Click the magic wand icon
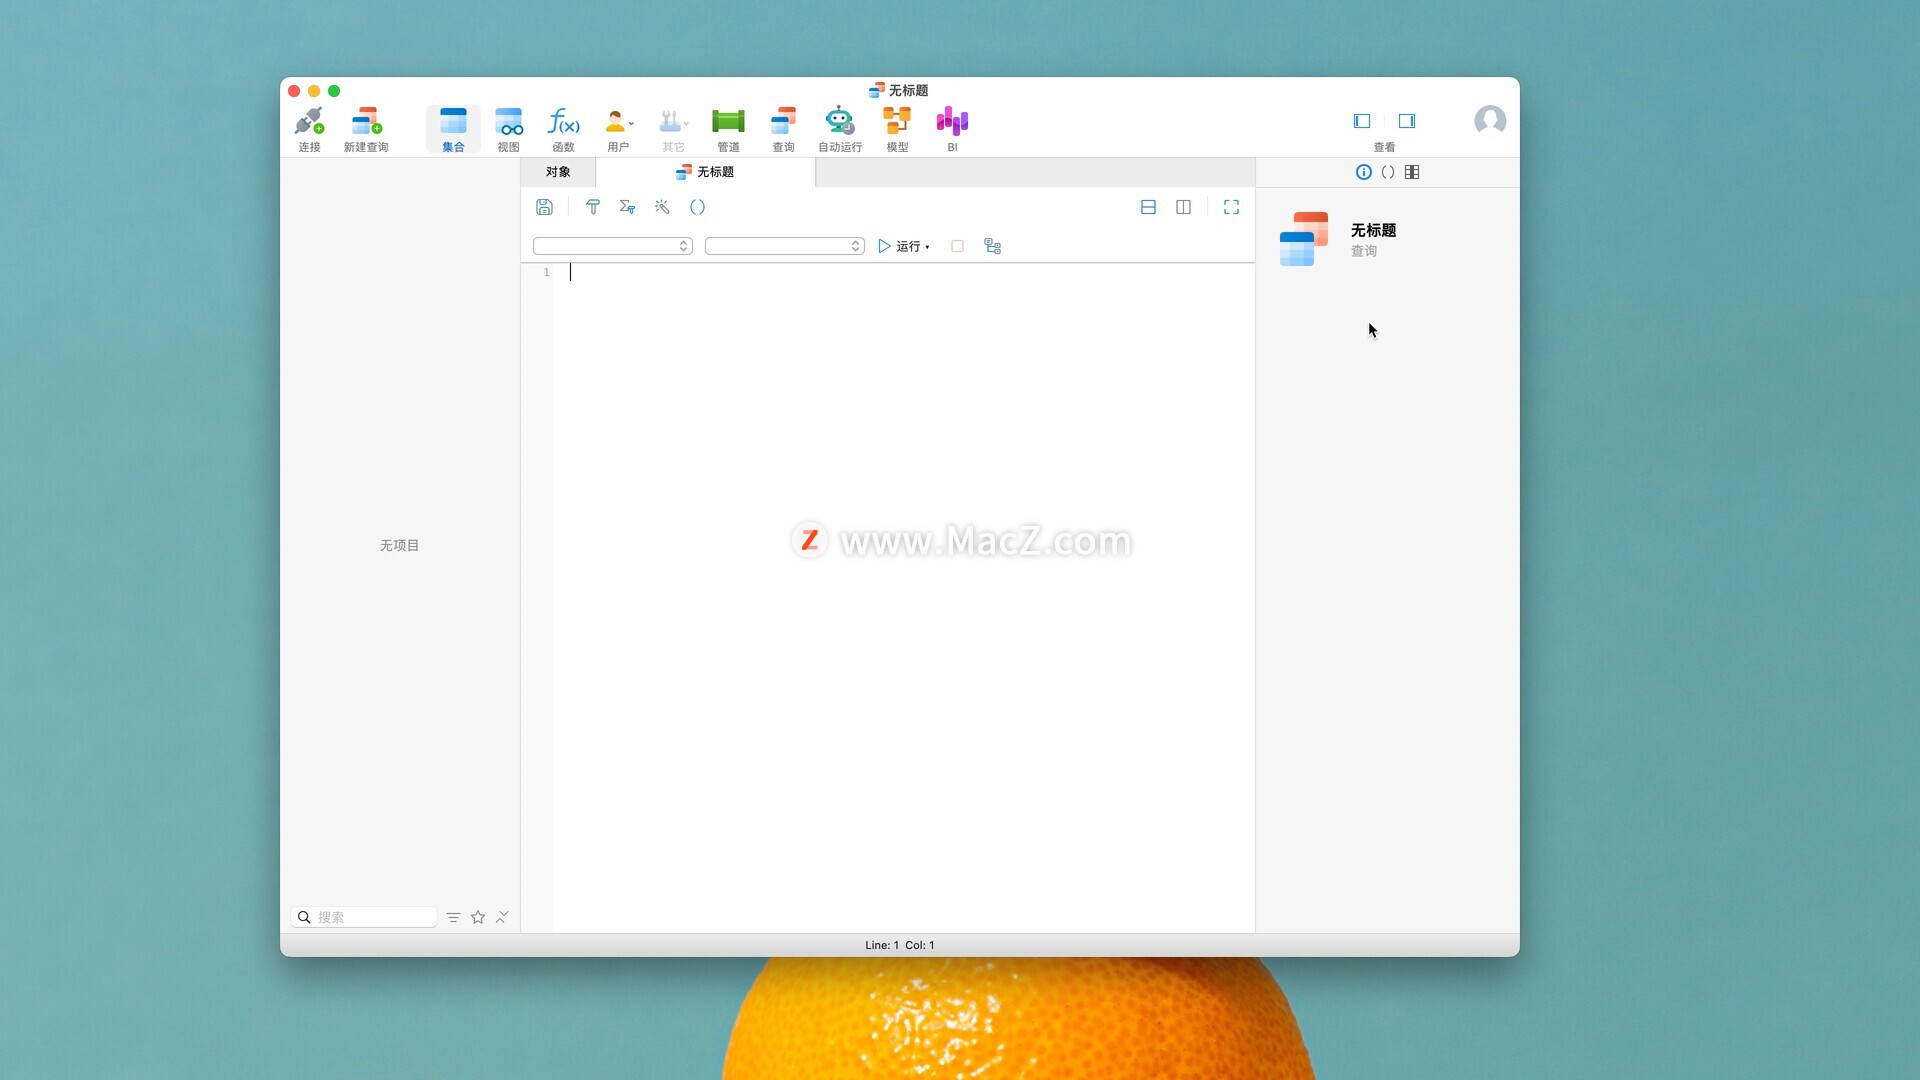The image size is (1920, 1080). point(662,207)
